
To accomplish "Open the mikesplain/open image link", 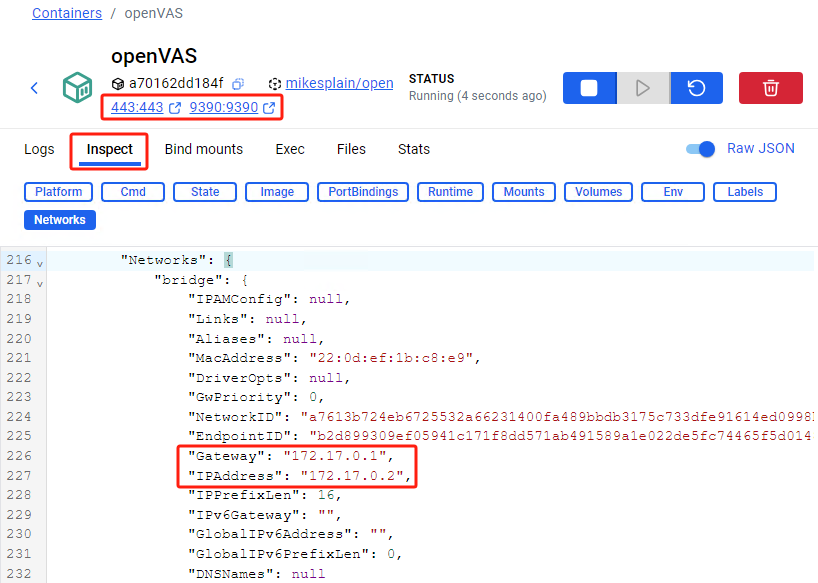I will tap(339, 83).
